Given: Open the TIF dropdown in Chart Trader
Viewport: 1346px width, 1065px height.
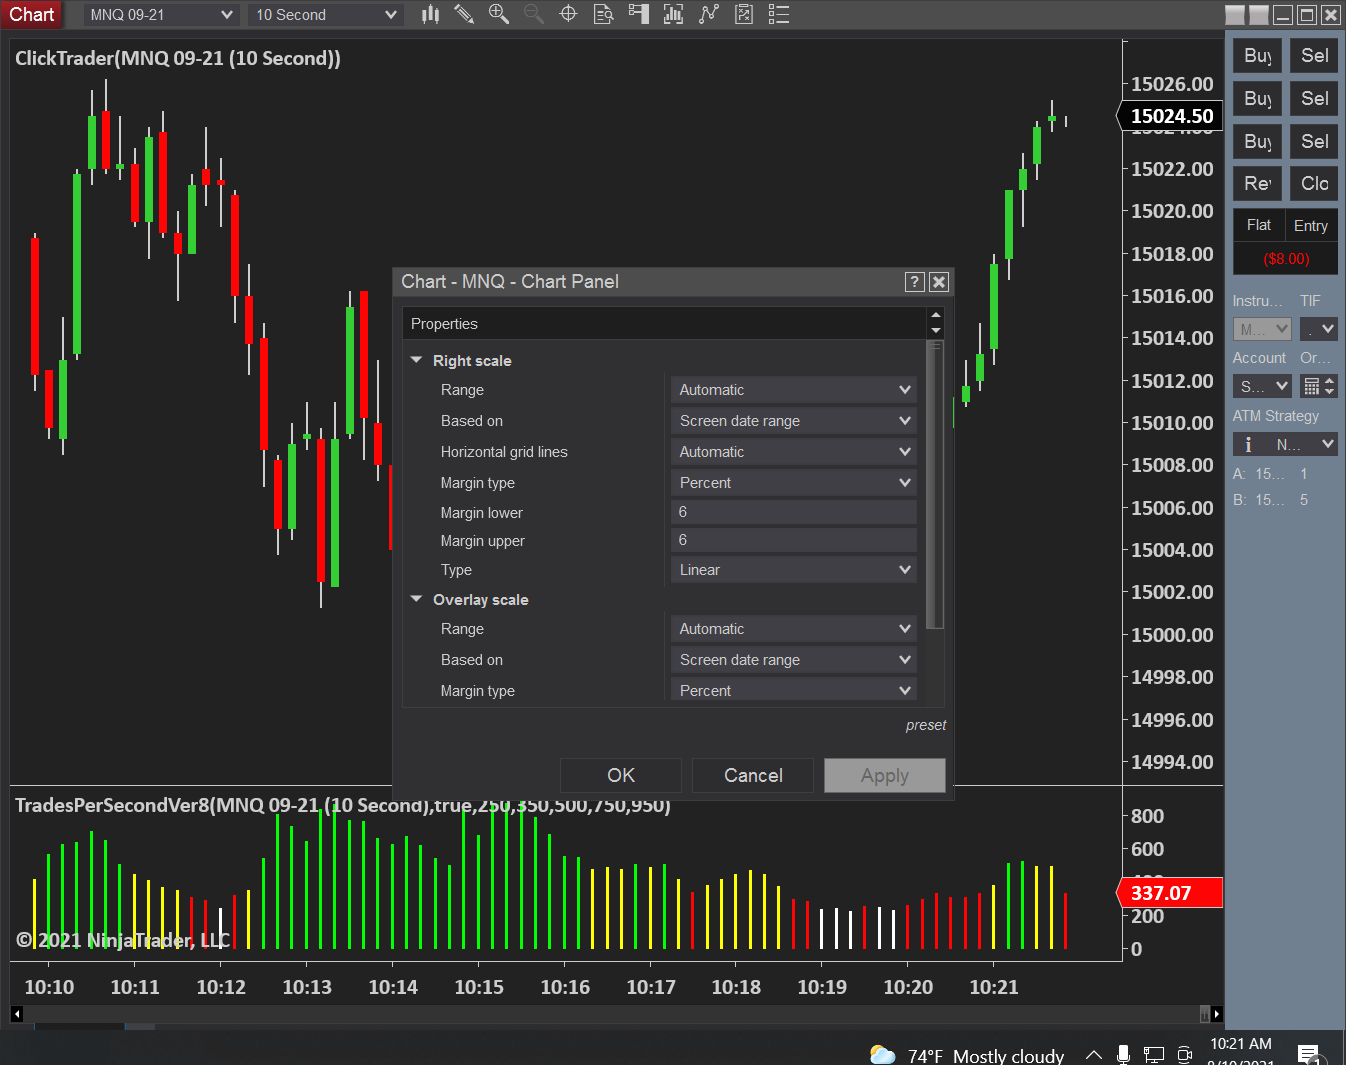Looking at the screenshot, I should click(x=1318, y=329).
